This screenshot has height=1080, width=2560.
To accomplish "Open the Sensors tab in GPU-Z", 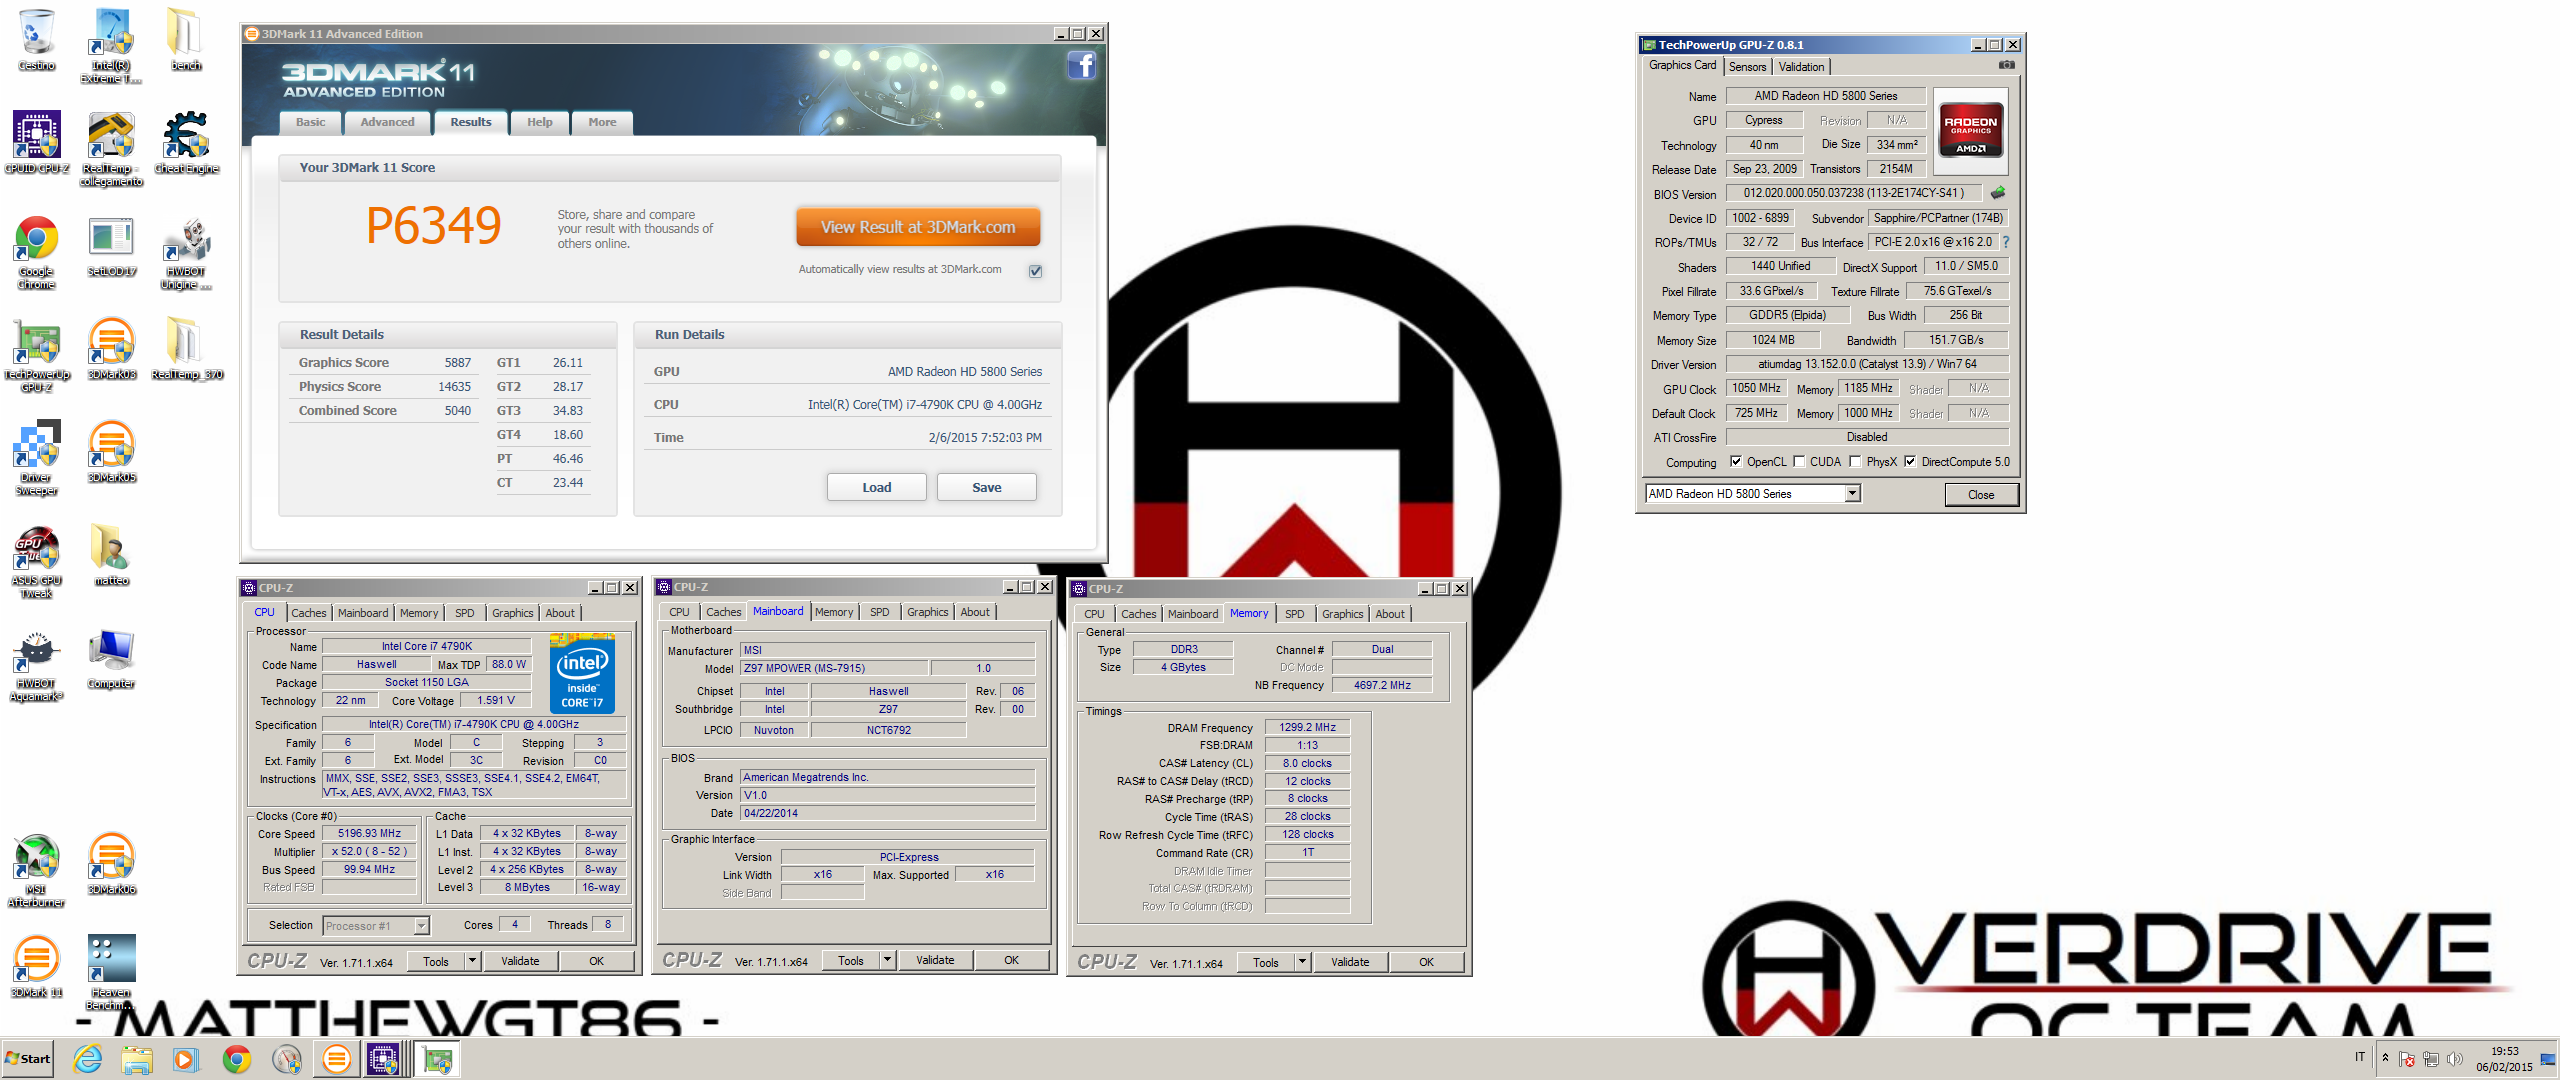I will coord(1748,67).
